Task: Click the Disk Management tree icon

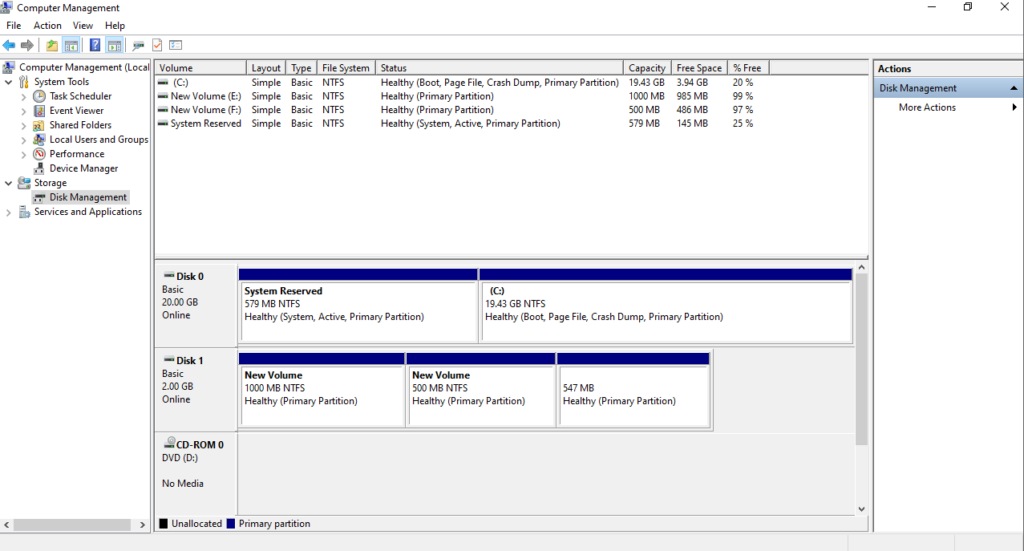Action: coord(39,197)
